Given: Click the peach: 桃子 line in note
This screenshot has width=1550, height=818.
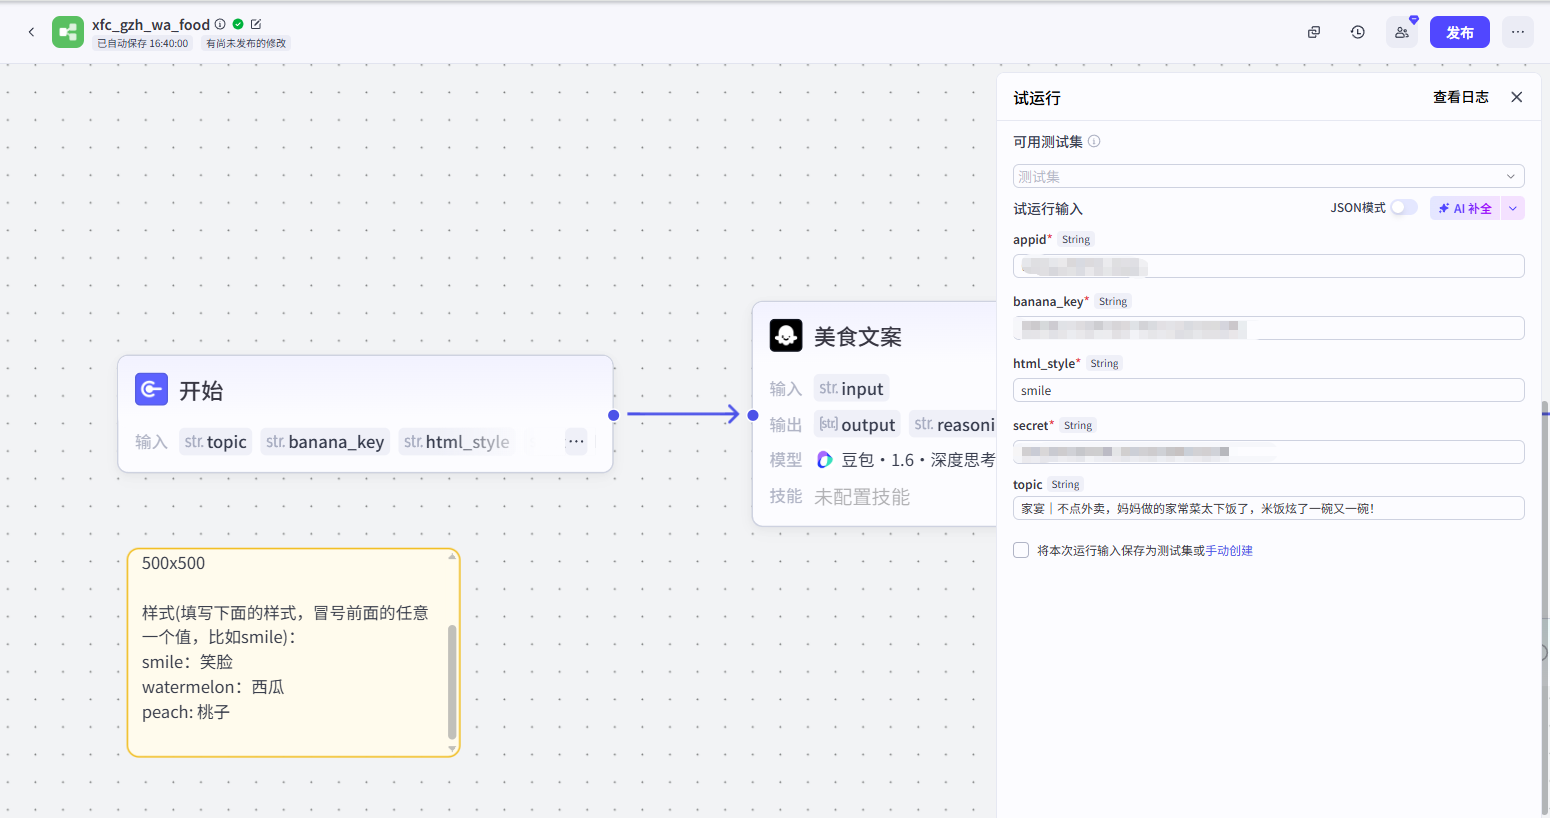Looking at the screenshot, I should [186, 712].
